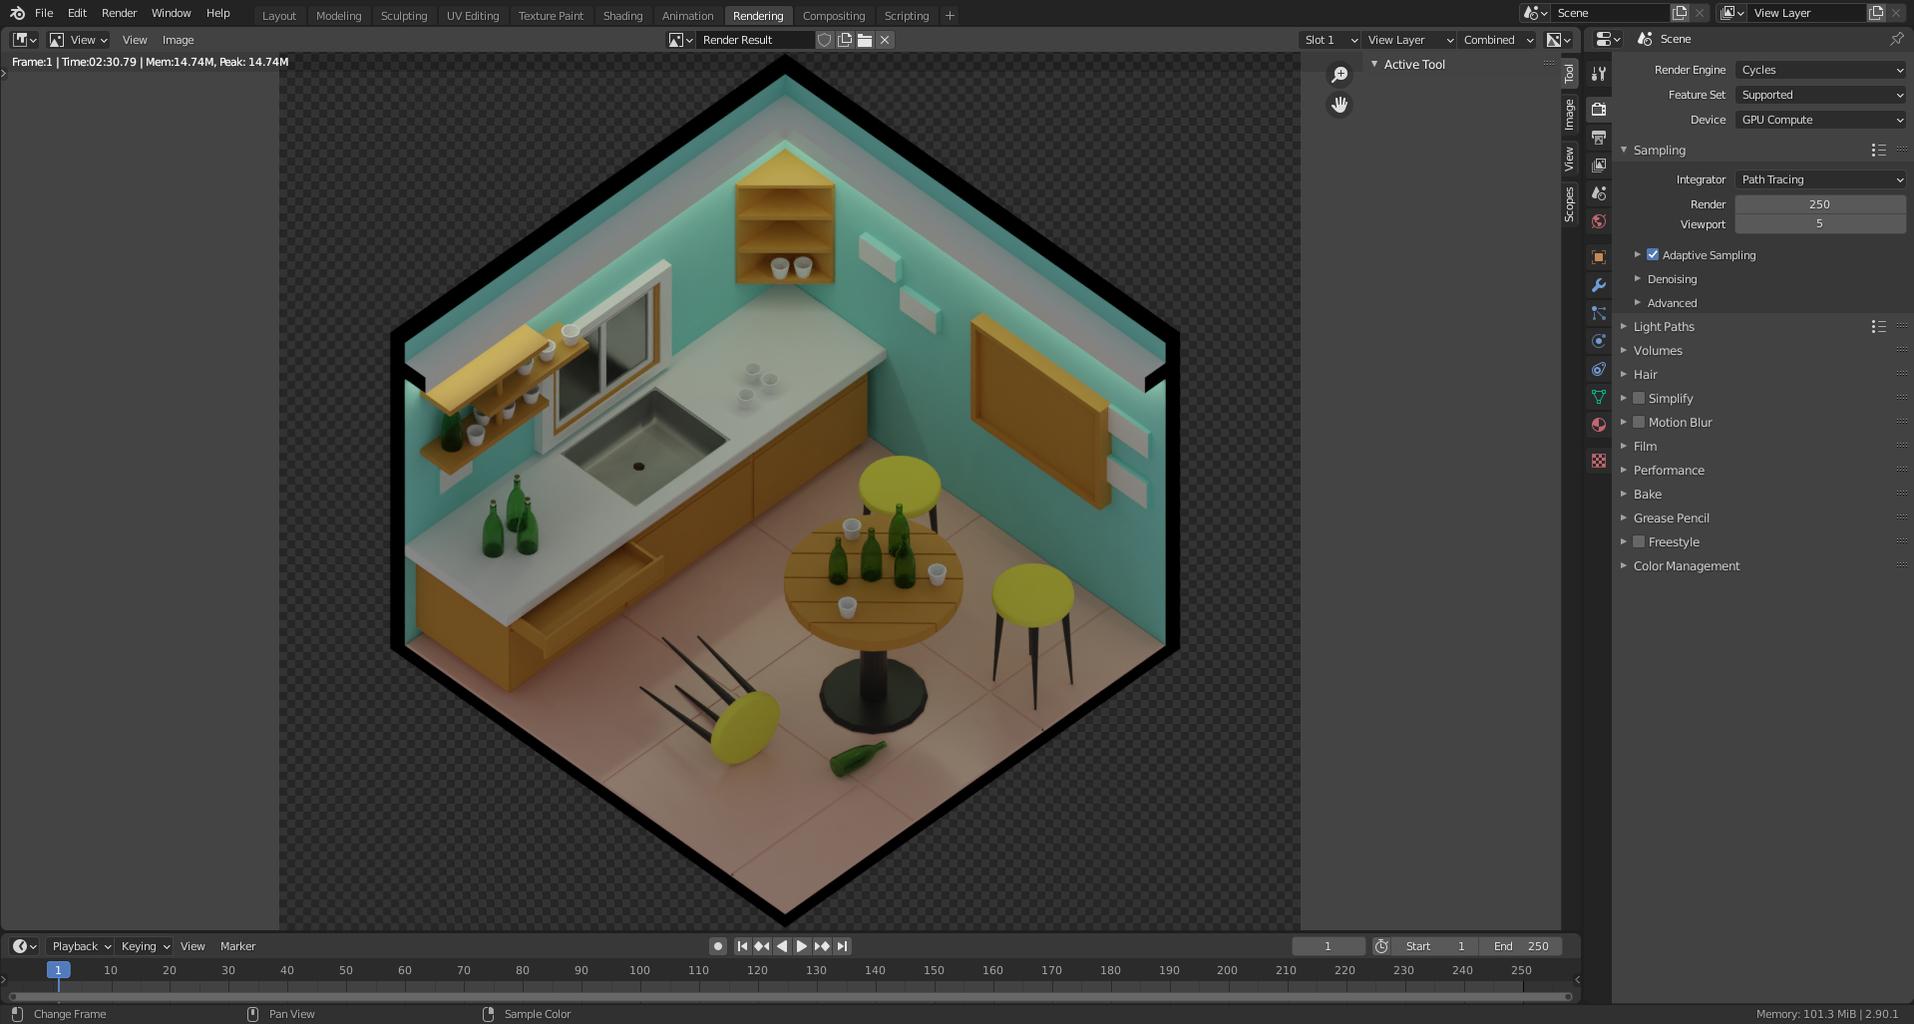
Task: Open the Output Properties tab icon
Action: click(x=1598, y=137)
